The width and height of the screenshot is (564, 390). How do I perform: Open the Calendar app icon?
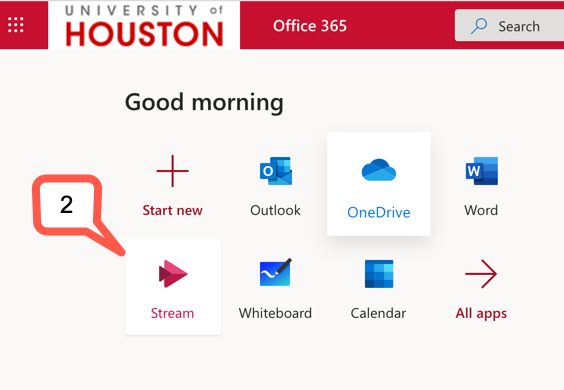pyautogui.click(x=379, y=274)
